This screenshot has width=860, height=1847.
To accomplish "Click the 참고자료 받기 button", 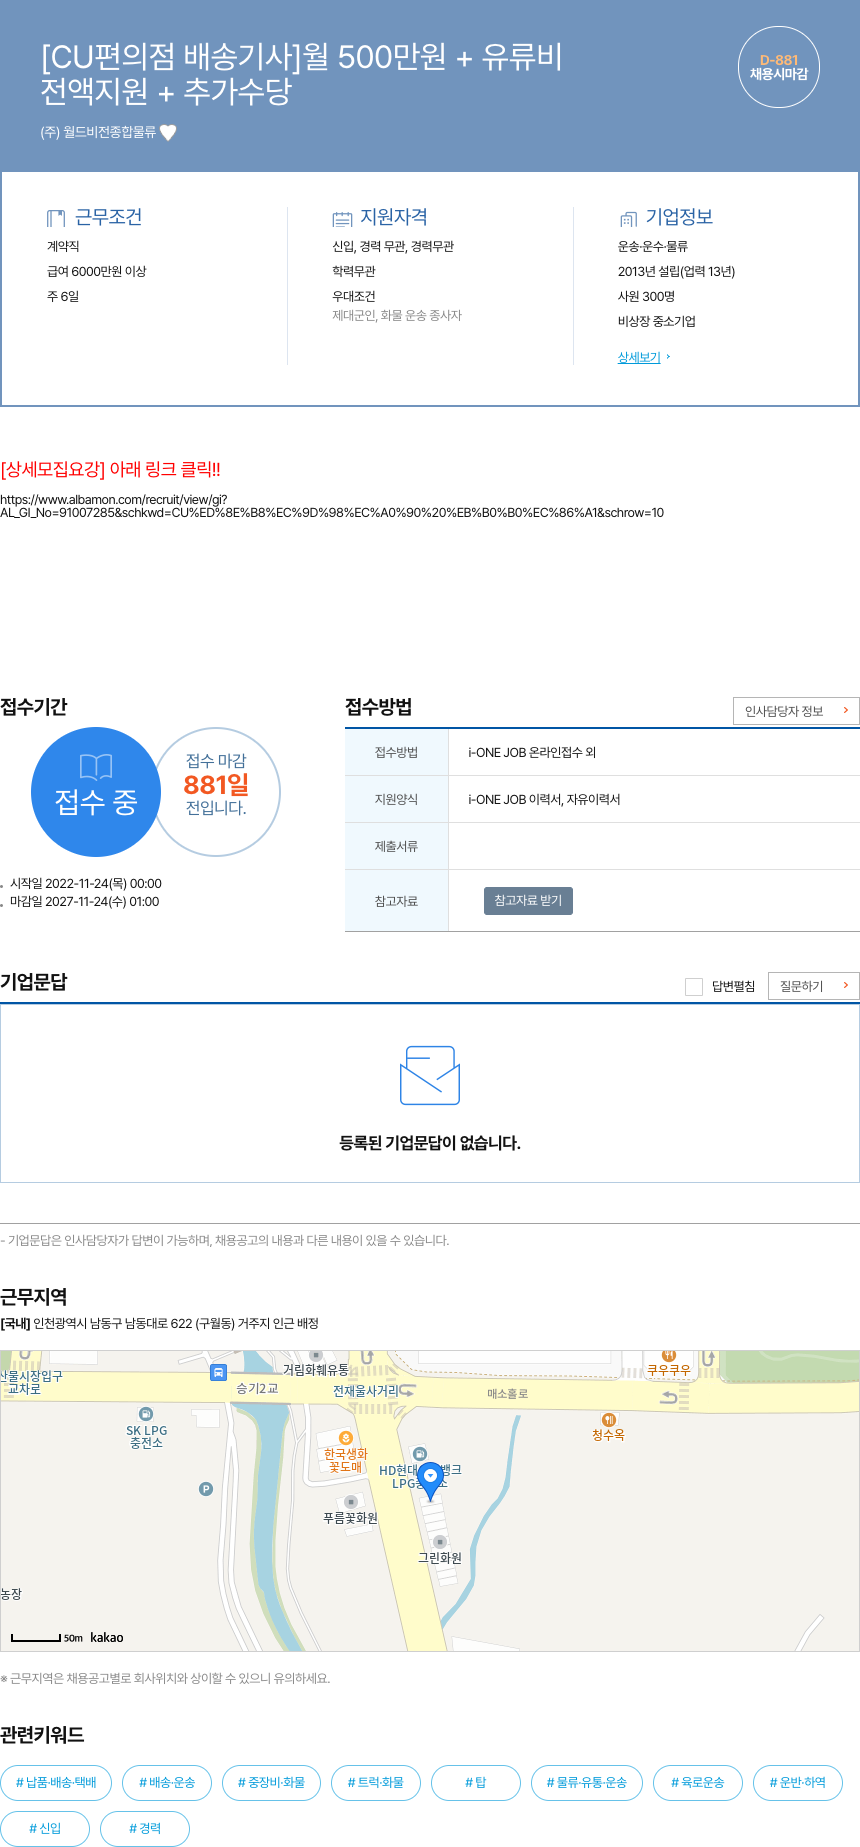I will tap(528, 901).
